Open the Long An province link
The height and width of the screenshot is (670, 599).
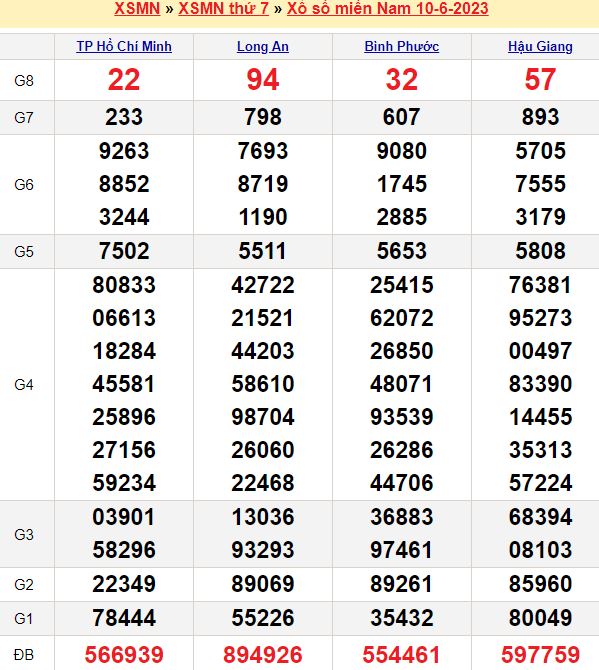[x=263, y=46]
